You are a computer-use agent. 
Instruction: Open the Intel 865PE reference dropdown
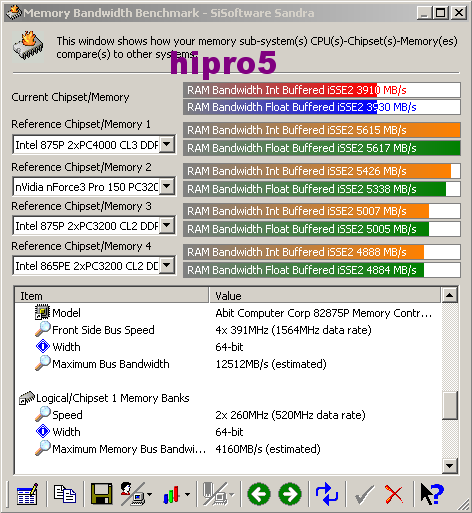point(167,266)
